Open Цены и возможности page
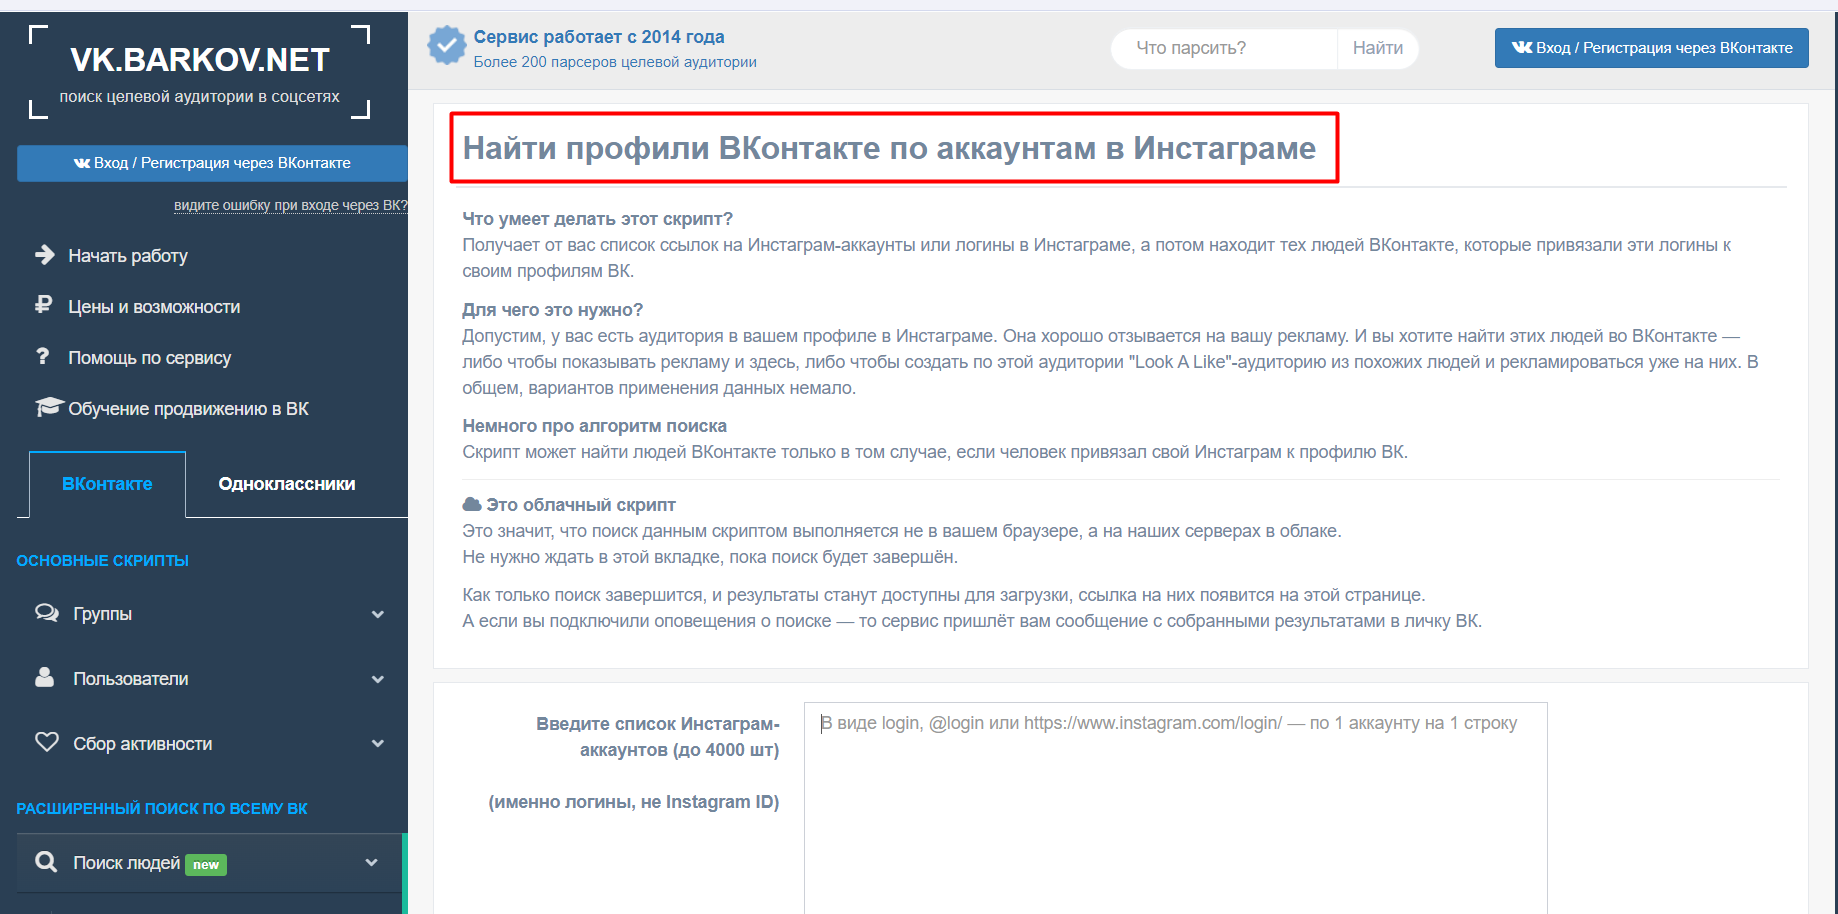 coord(154,307)
